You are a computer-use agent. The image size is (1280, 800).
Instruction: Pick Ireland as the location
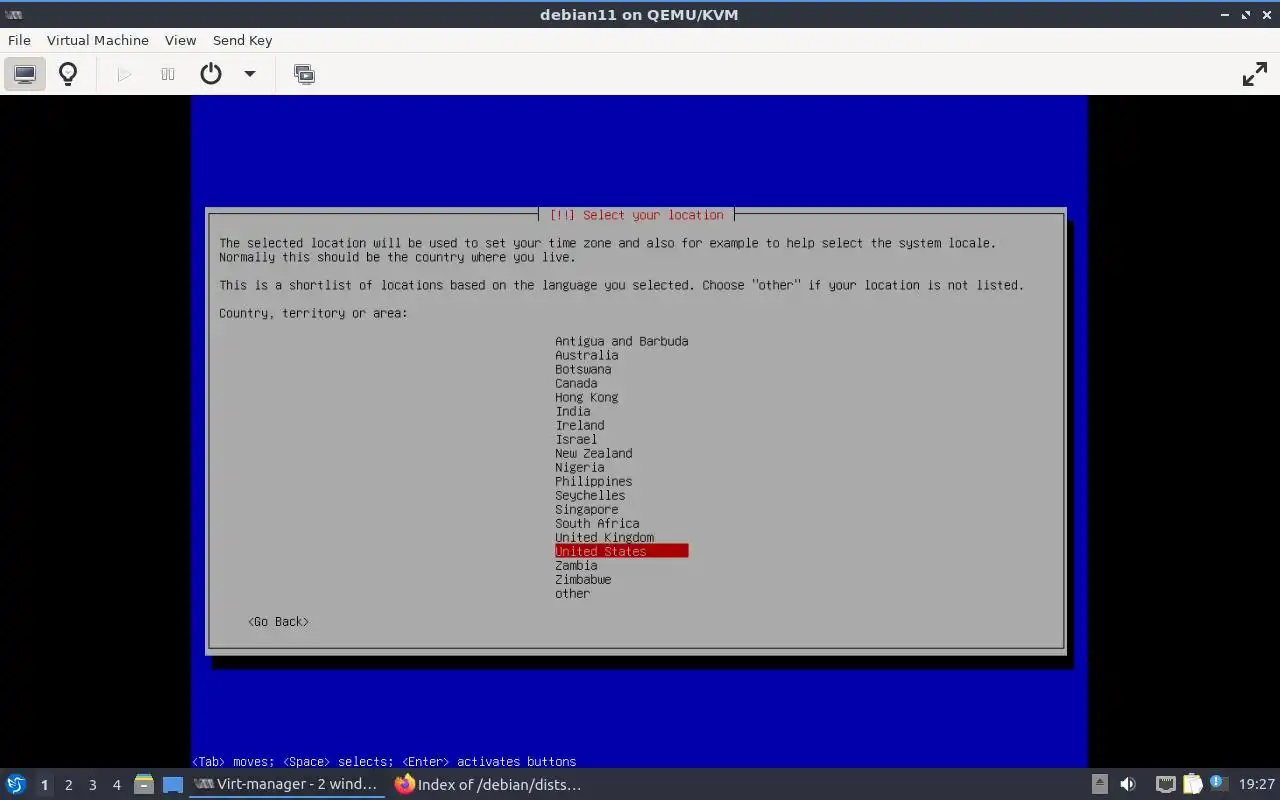point(579,425)
